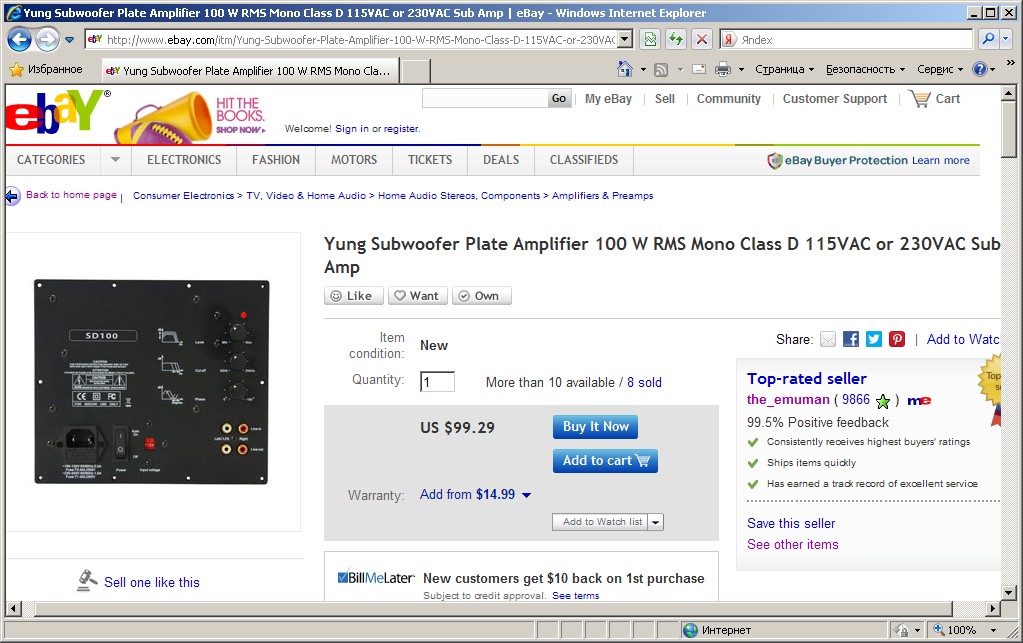This screenshot has width=1023, height=643.
Task: Click the Print toolbar icon
Action: (723, 69)
